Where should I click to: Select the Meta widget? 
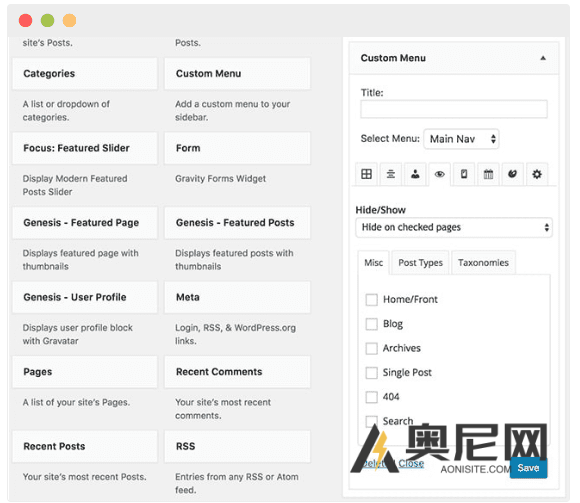237,297
